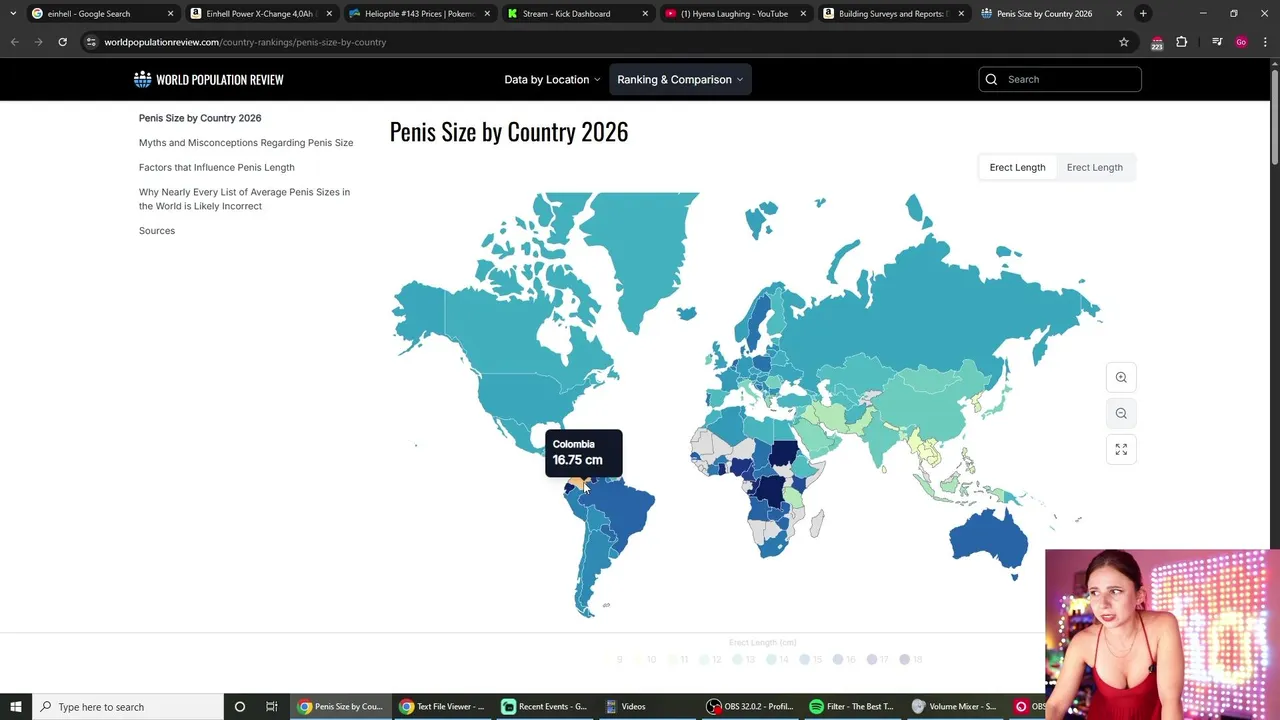Click the site Search input field
The image size is (1280, 720).
pyautogui.click(x=1060, y=79)
